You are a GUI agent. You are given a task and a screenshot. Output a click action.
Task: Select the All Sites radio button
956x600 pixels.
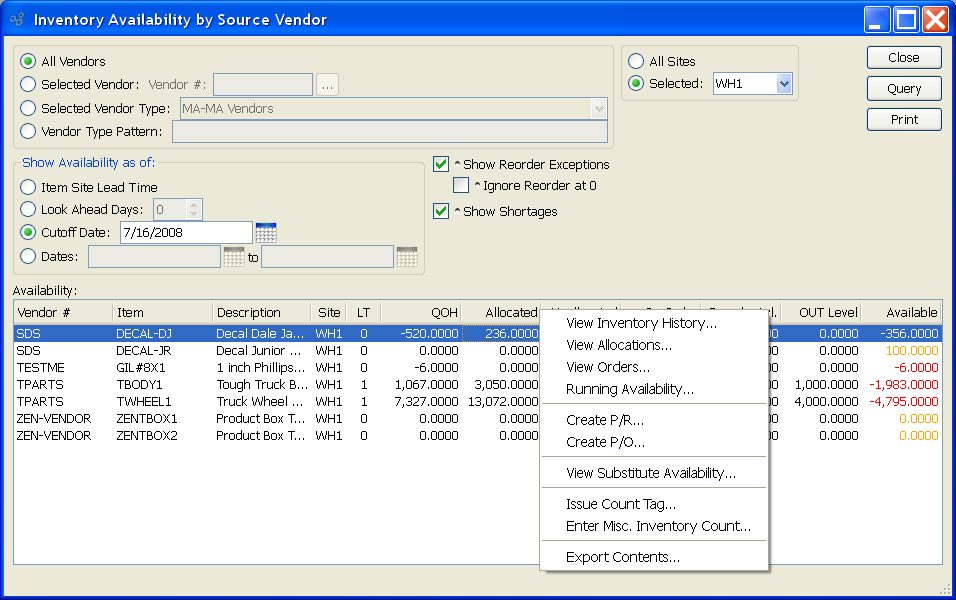pos(636,61)
